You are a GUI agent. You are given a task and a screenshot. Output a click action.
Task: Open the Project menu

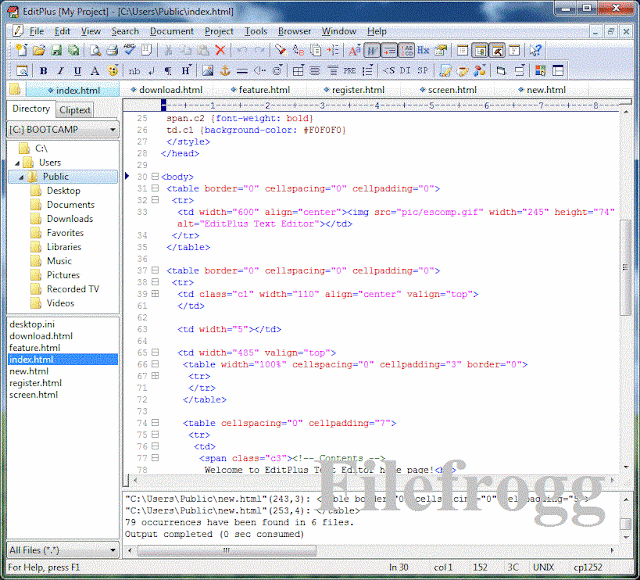219,31
